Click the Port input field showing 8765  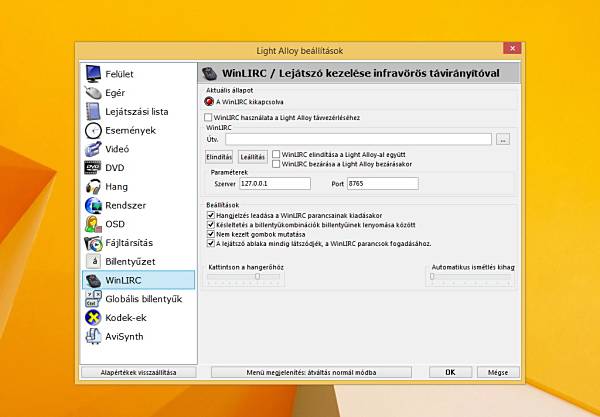pos(383,184)
